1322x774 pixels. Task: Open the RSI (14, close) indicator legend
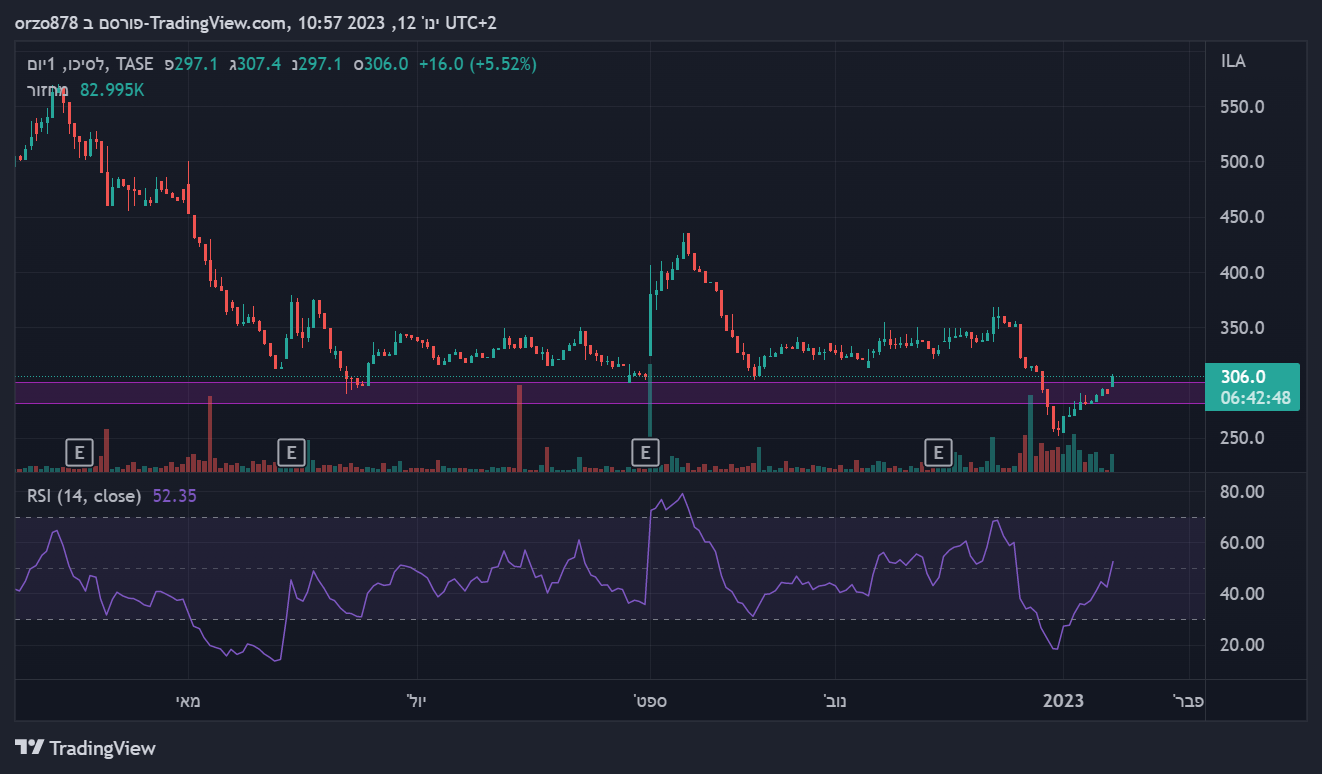point(84,496)
